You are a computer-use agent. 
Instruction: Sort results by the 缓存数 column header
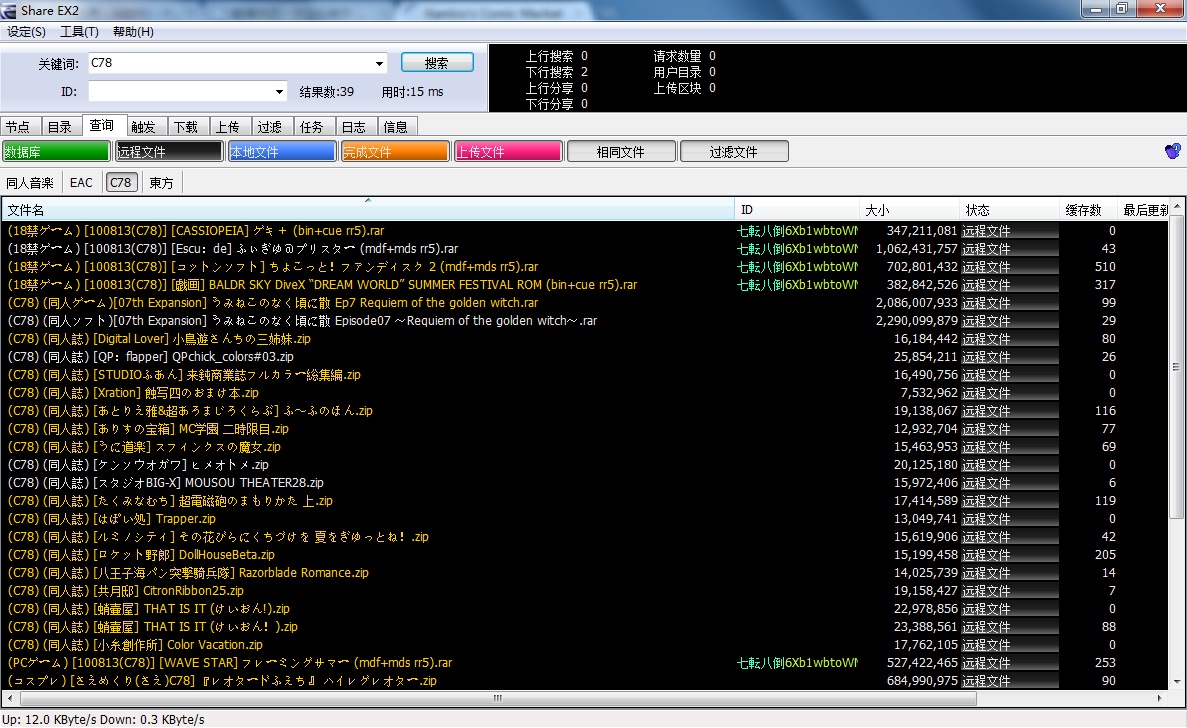tap(1088, 210)
